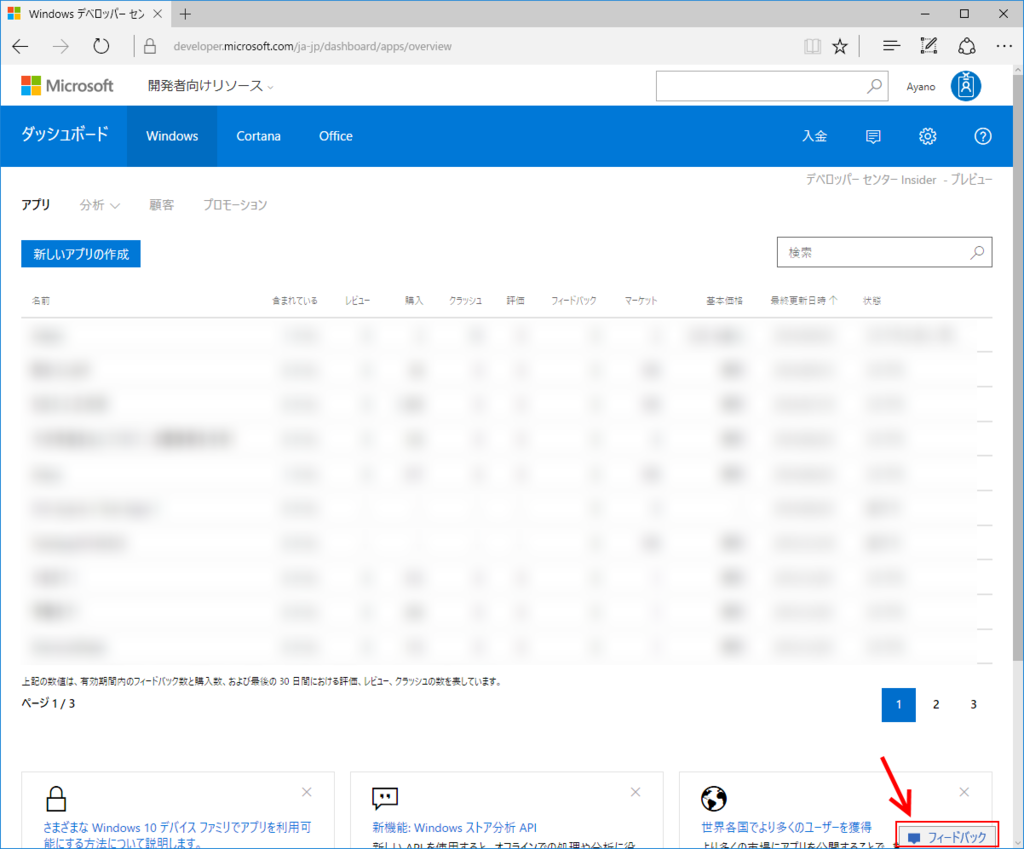Expand the 分析 dropdown menu
Viewport: 1024px width, 849px height.
coord(99,205)
